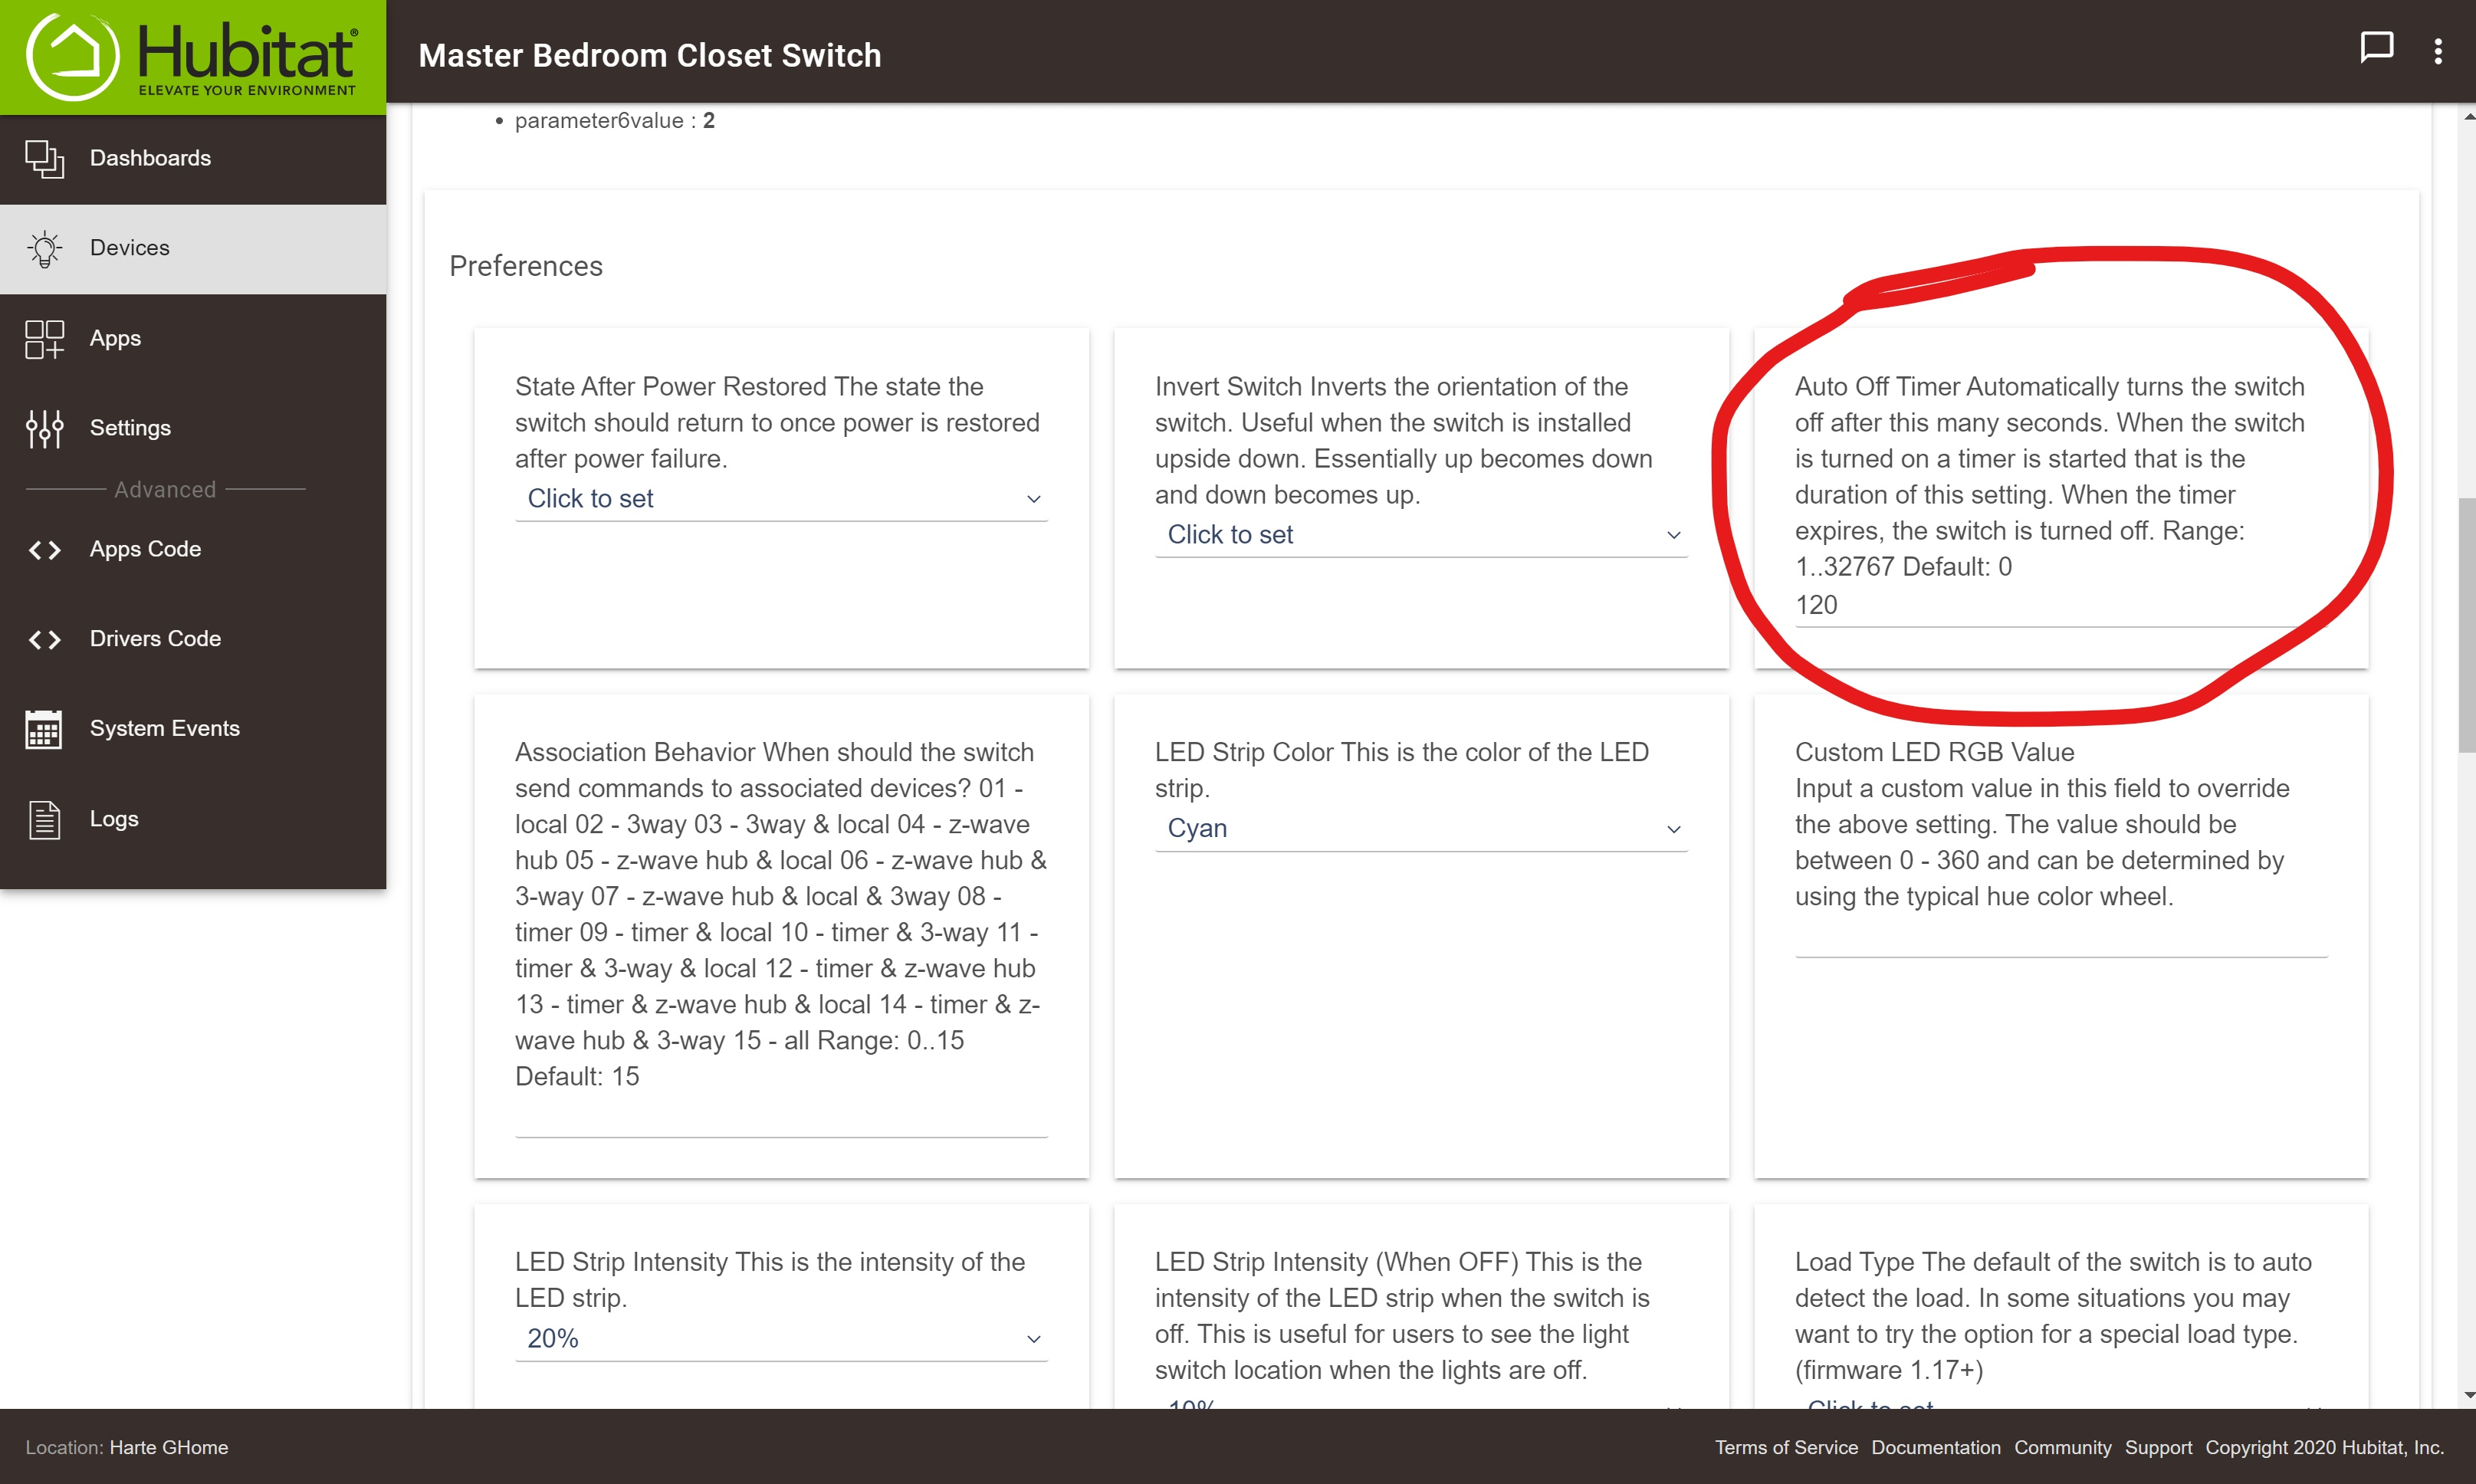2476x1484 pixels.
Task: Open the Community footer link
Action: (x=2062, y=1447)
